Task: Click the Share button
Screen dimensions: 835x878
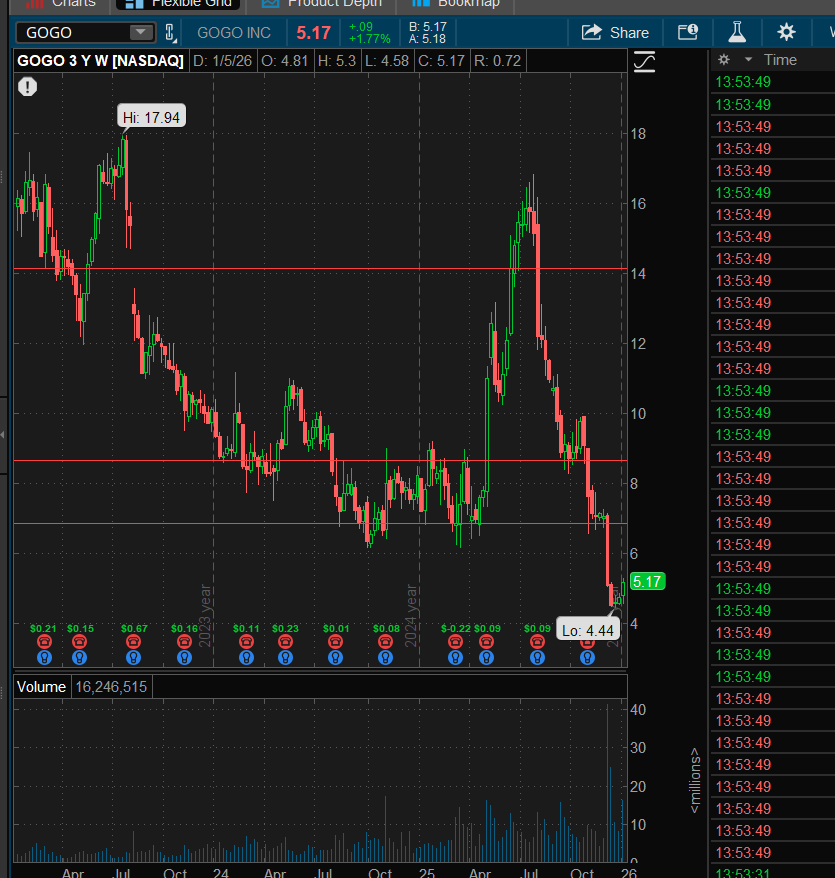Action: [x=615, y=32]
